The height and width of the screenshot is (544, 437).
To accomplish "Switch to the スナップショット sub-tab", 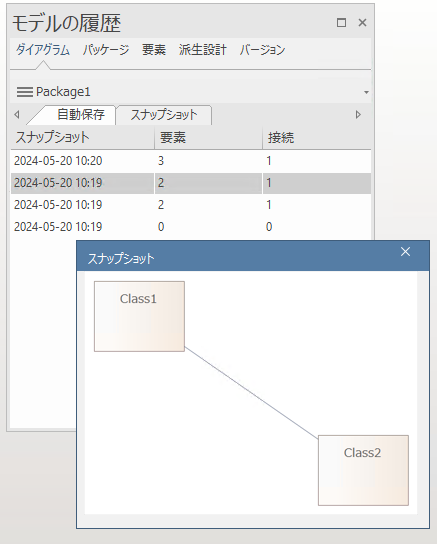I will 164,115.
